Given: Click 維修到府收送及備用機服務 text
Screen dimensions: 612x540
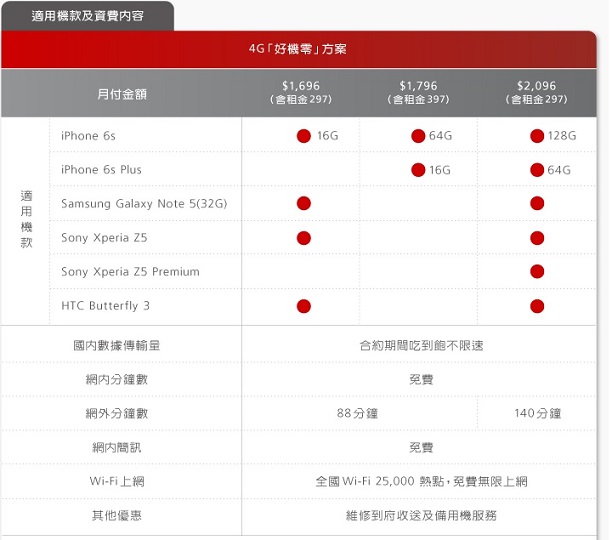Looking at the screenshot, I should [421, 516].
